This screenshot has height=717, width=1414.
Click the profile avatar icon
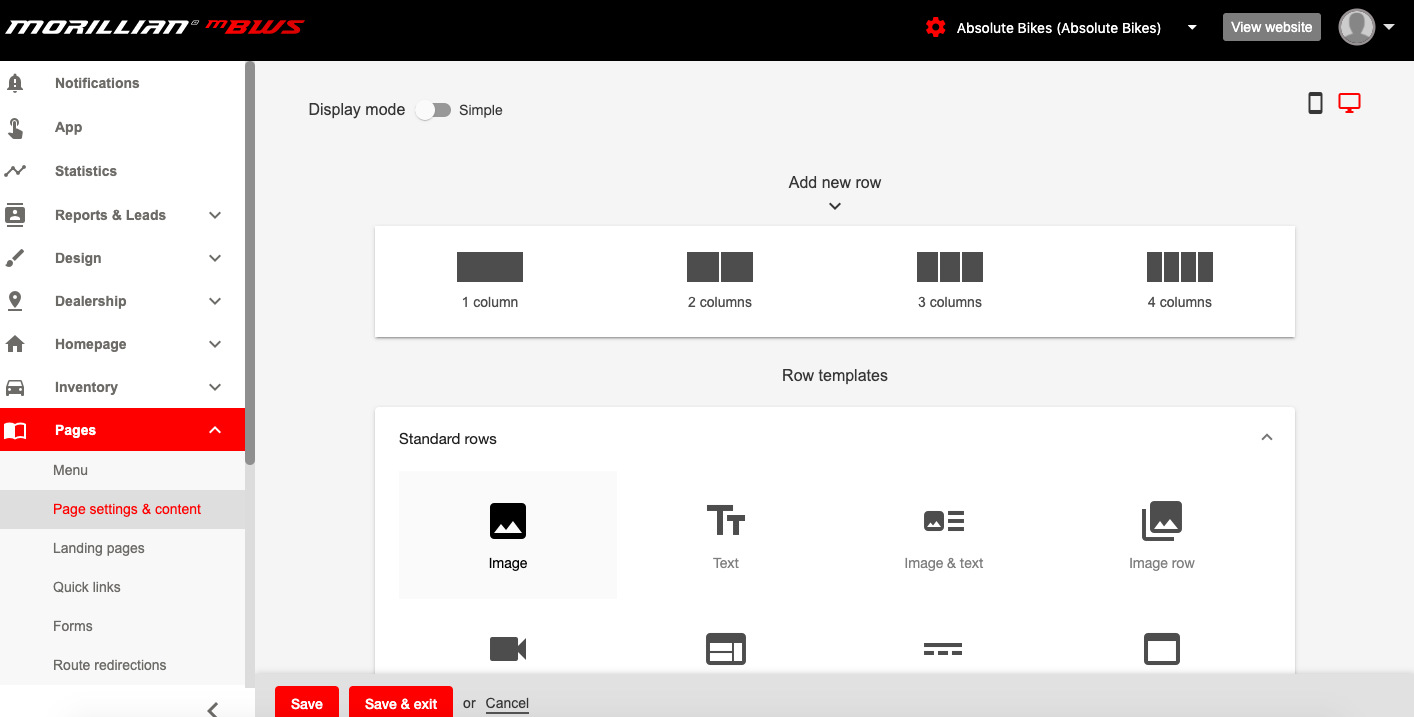[x=1356, y=27]
